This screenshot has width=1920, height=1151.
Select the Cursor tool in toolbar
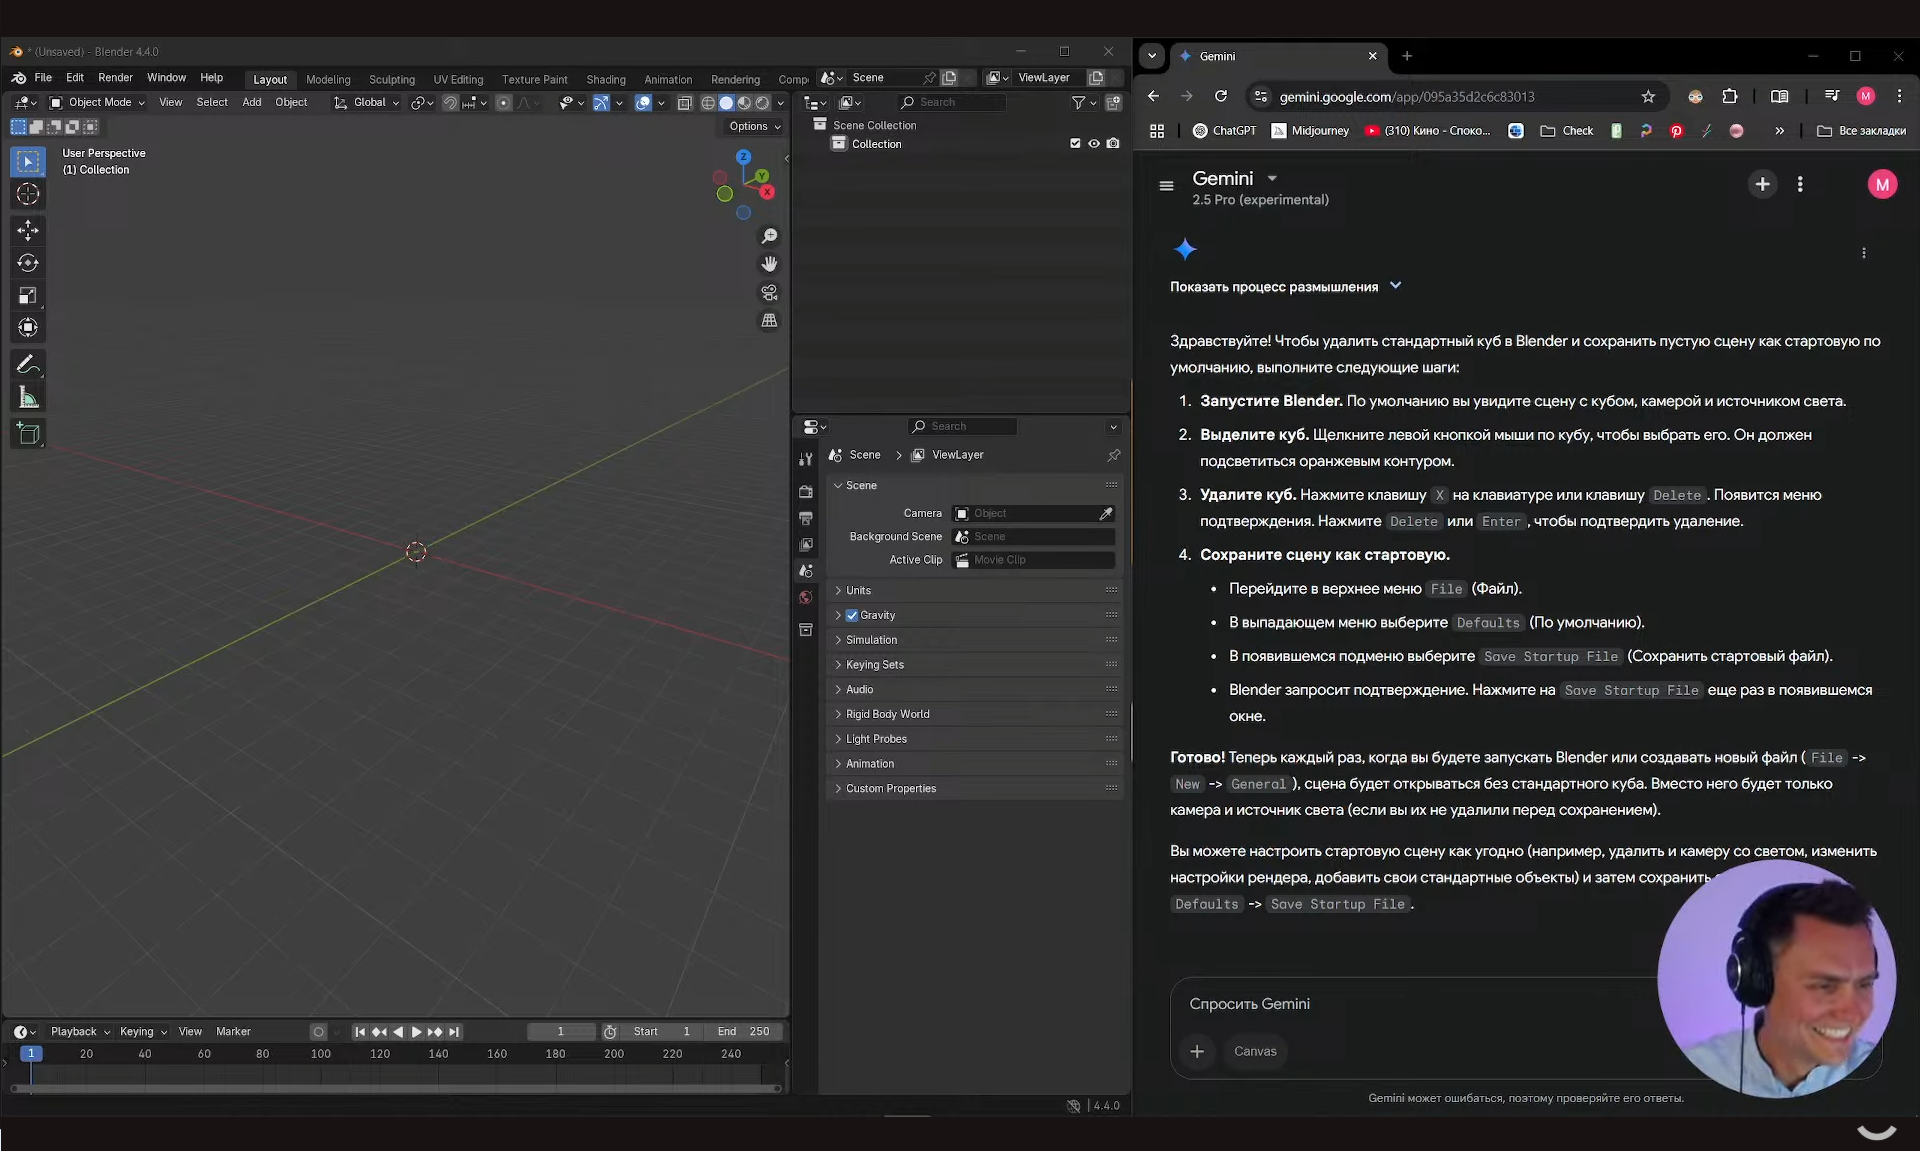(28, 194)
